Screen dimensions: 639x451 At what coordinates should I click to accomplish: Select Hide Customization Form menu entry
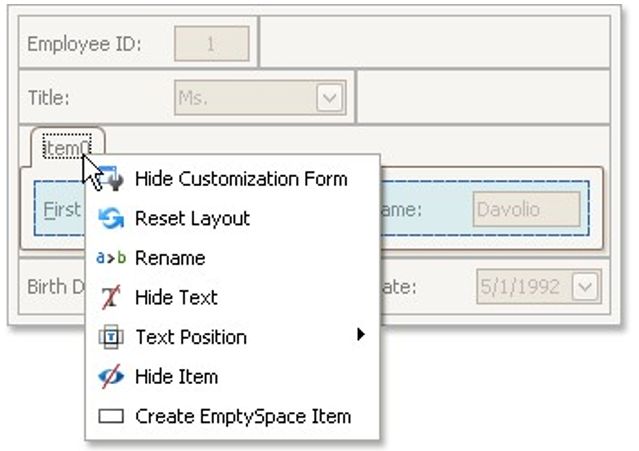[x=241, y=179]
